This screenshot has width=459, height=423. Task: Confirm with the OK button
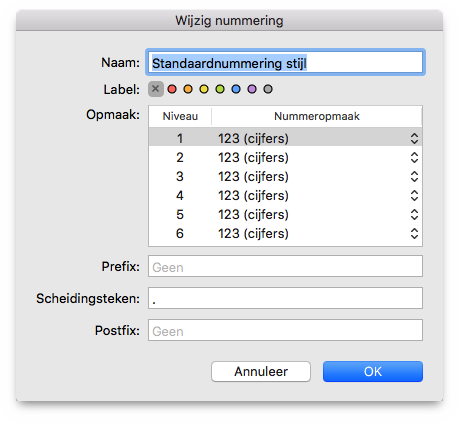click(373, 371)
